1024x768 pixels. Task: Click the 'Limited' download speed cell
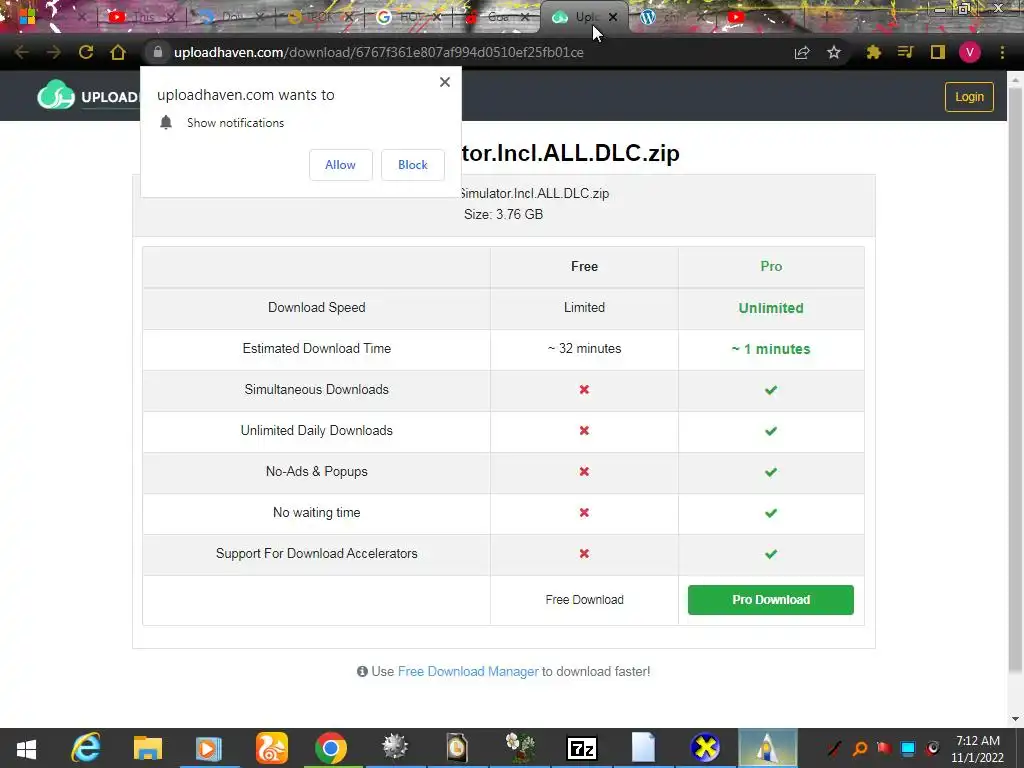[x=584, y=308]
